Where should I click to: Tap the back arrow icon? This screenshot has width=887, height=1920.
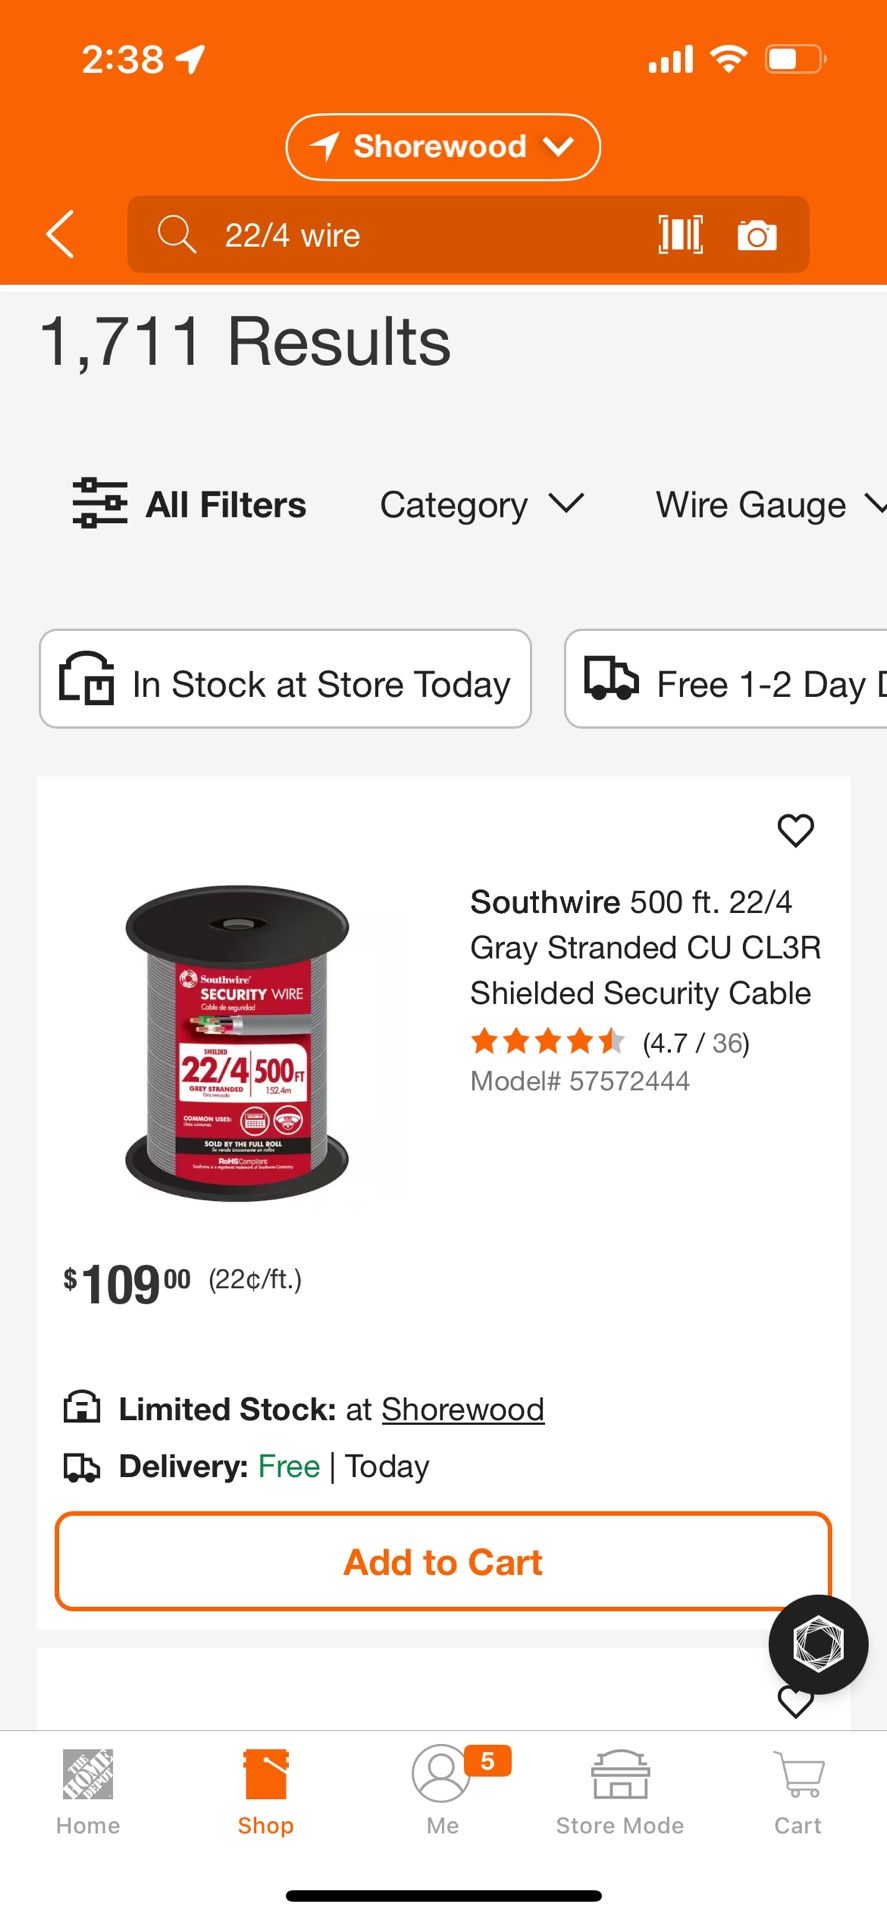60,235
